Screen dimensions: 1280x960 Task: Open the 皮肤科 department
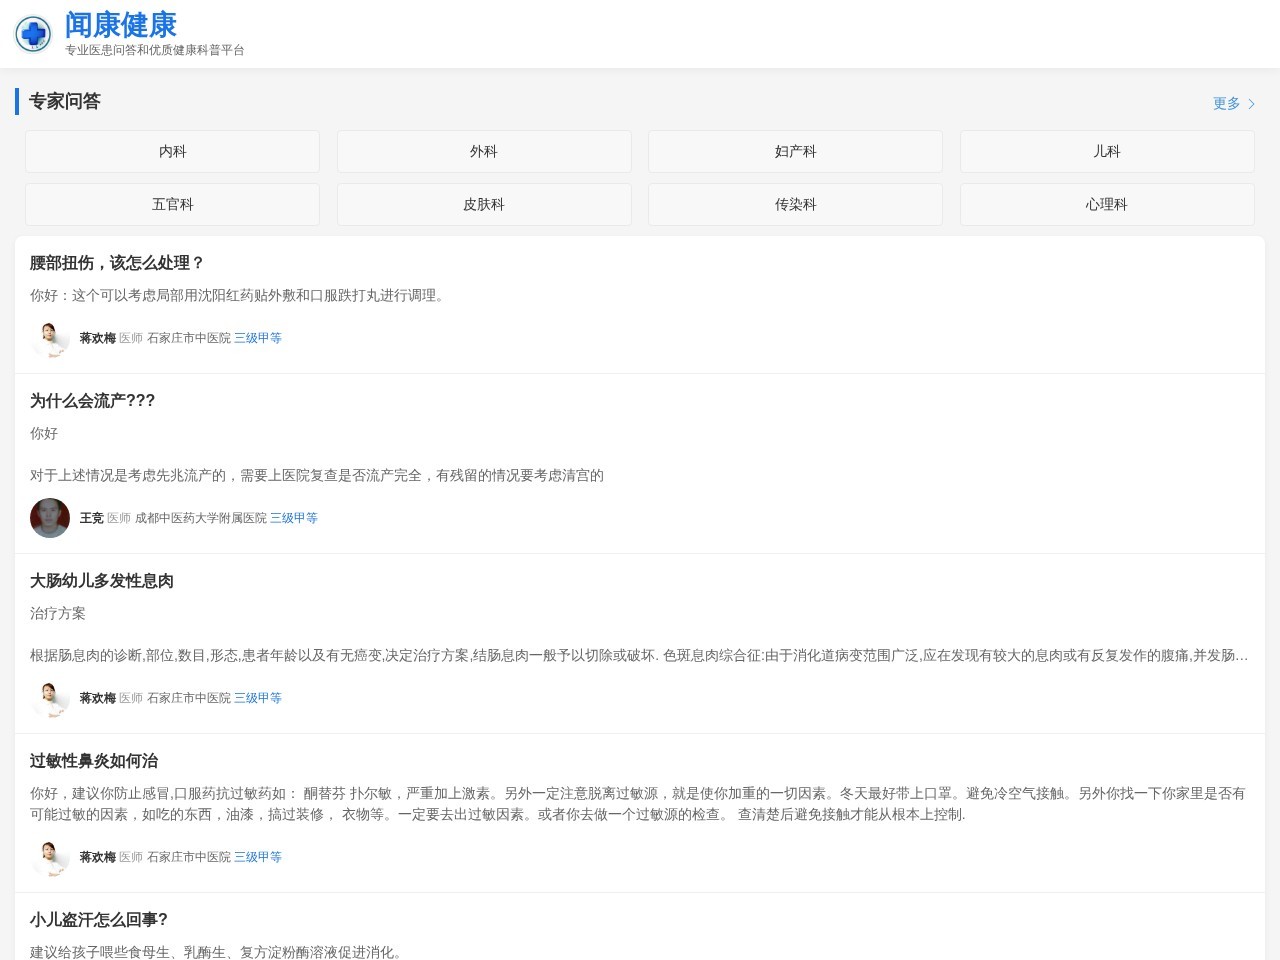tap(484, 205)
